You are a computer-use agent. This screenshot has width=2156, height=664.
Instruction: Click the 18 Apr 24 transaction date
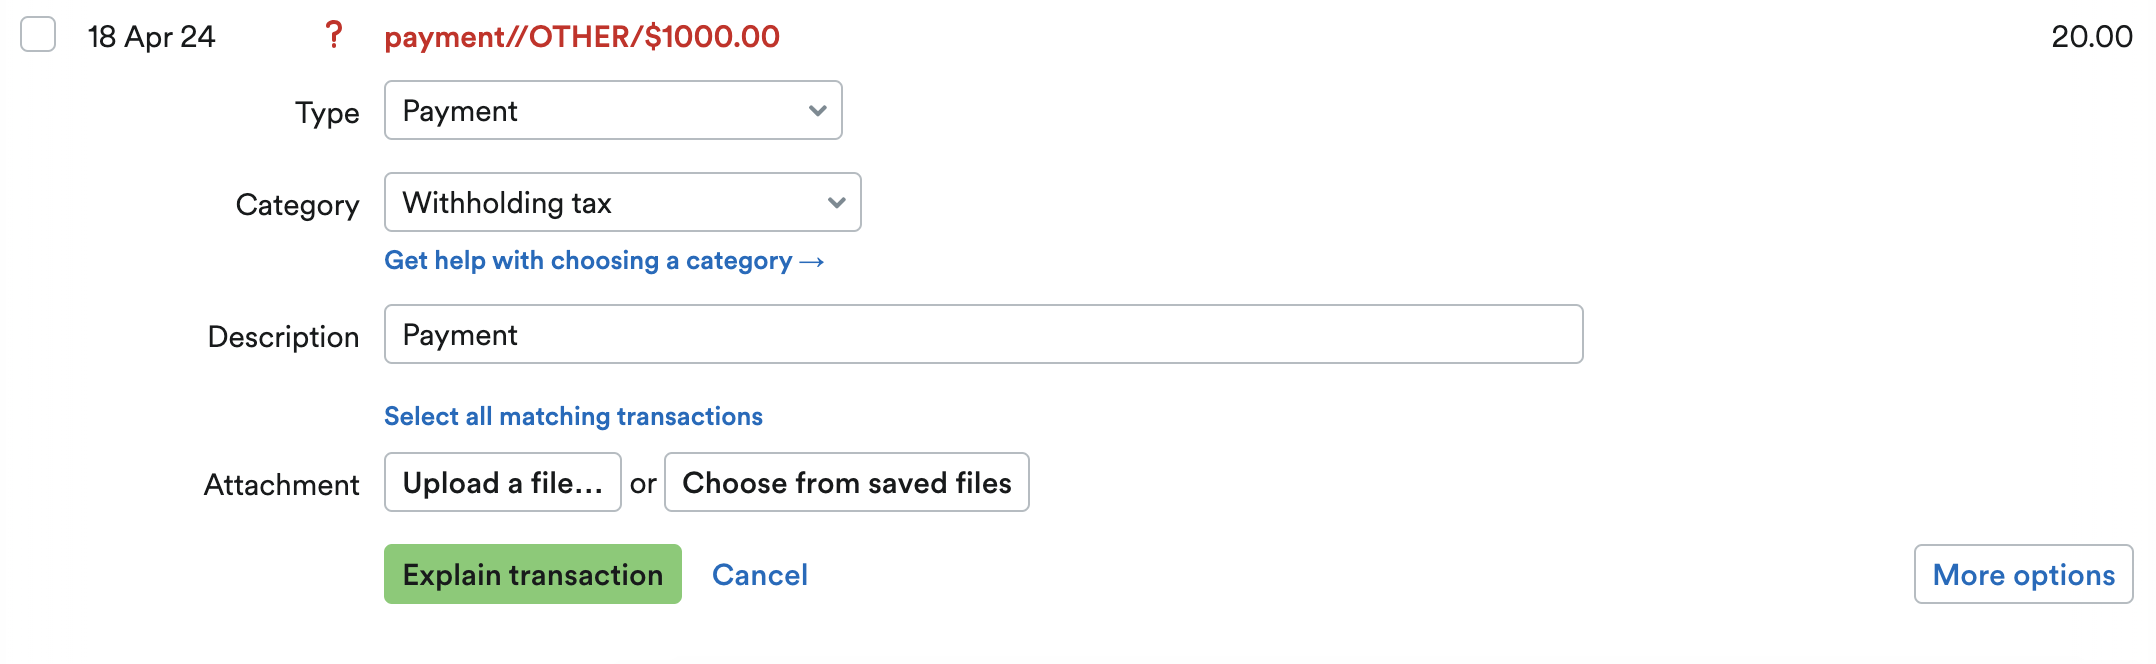[x=151, y=37]
